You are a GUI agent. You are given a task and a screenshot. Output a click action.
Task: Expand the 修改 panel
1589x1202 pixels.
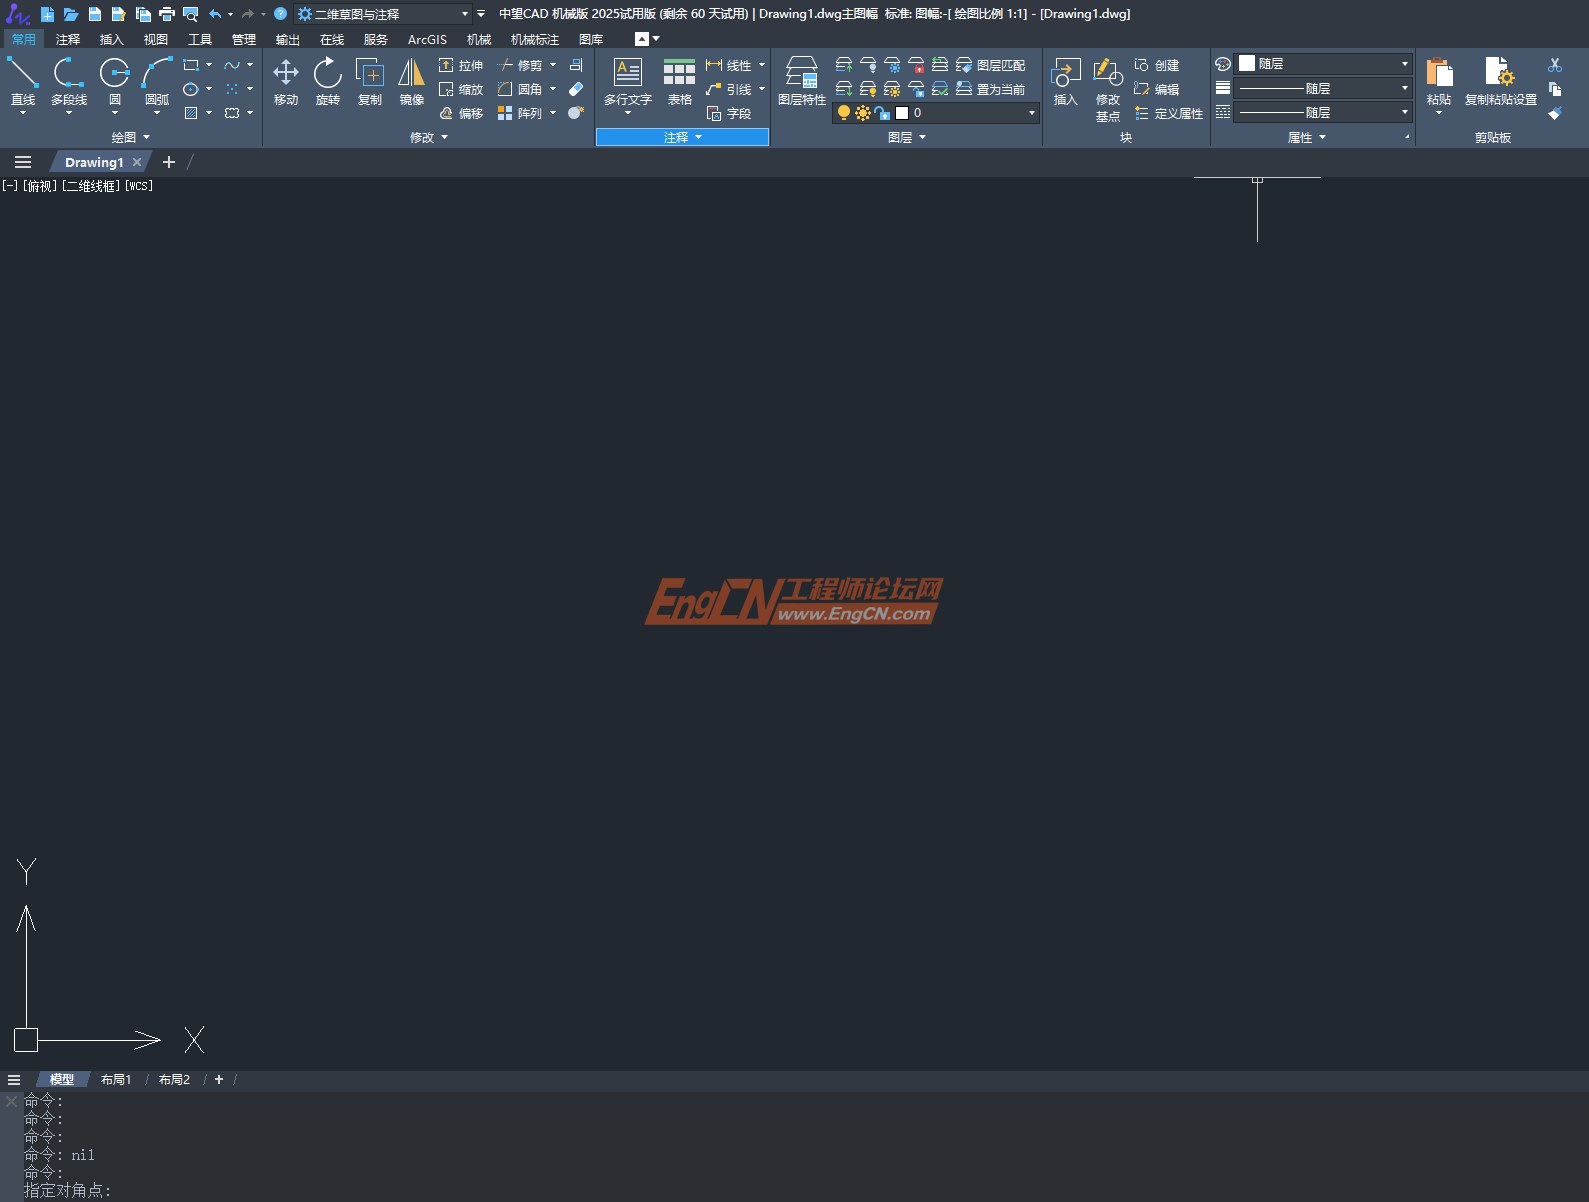coord(429,137)
